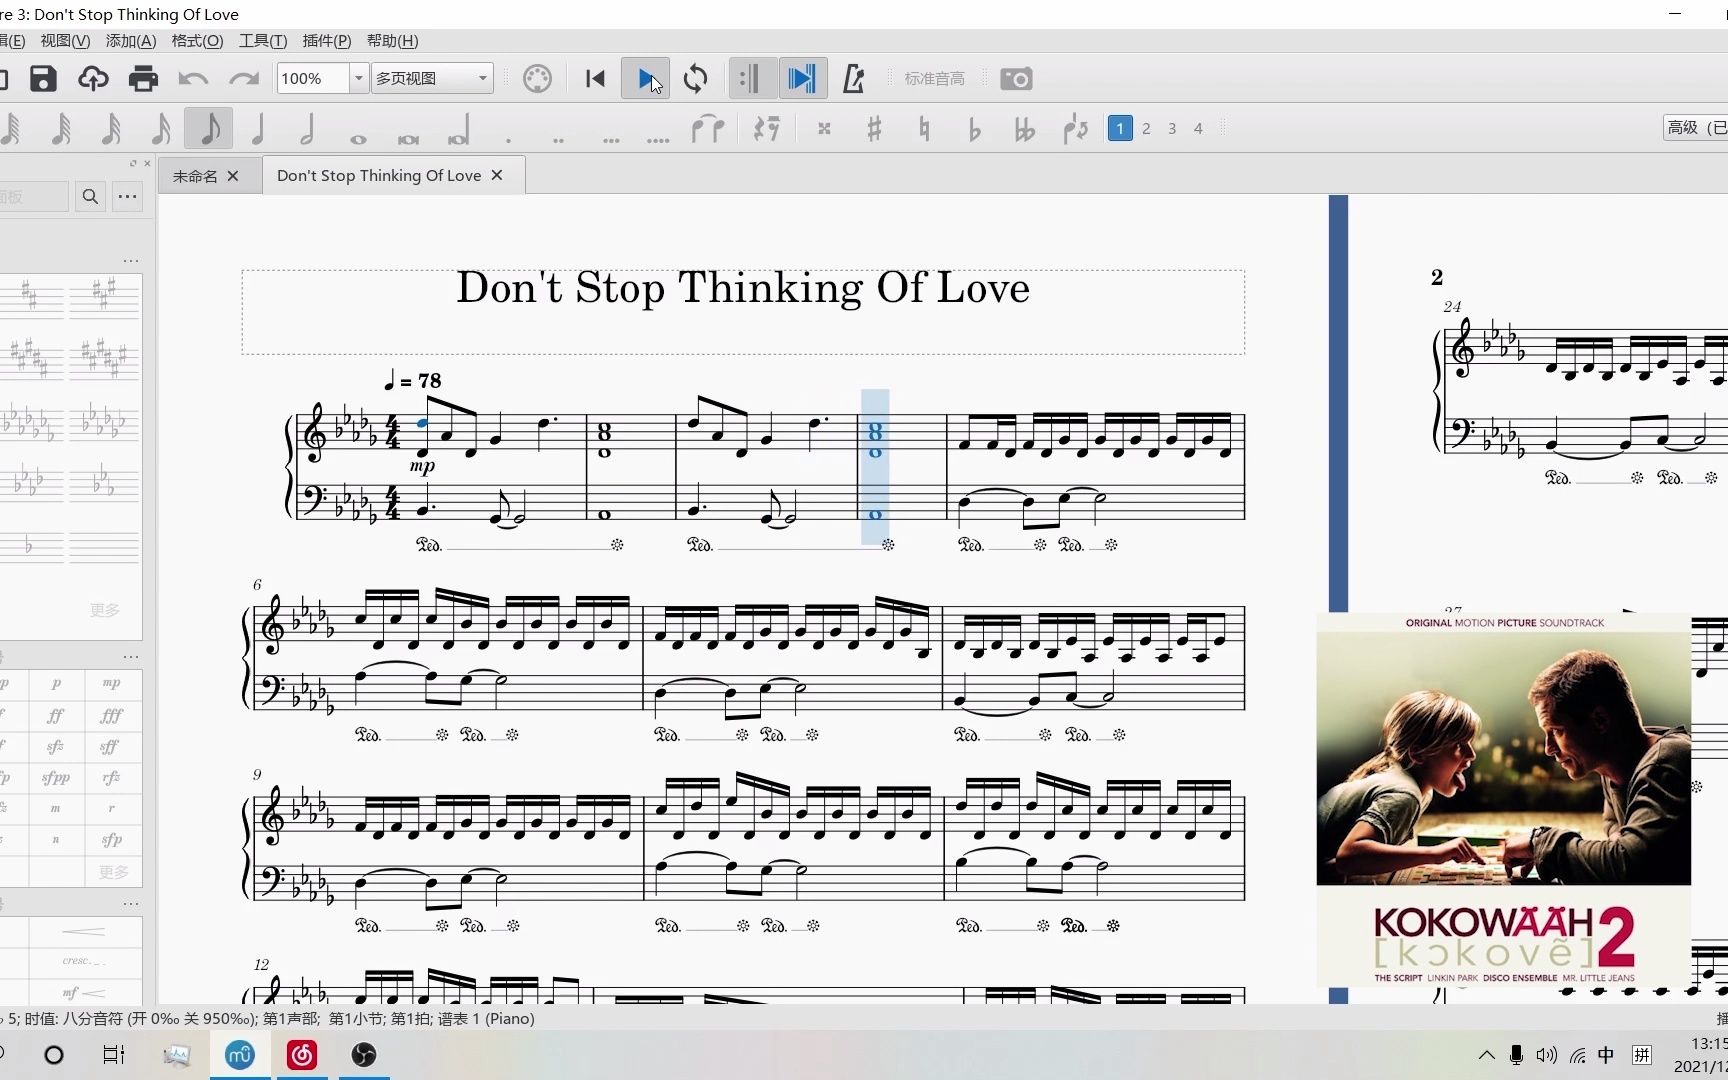Open the 多页视图 view mode dropdown
The height and width of the screenshot is (1080, 1728).
click(432, 79)
